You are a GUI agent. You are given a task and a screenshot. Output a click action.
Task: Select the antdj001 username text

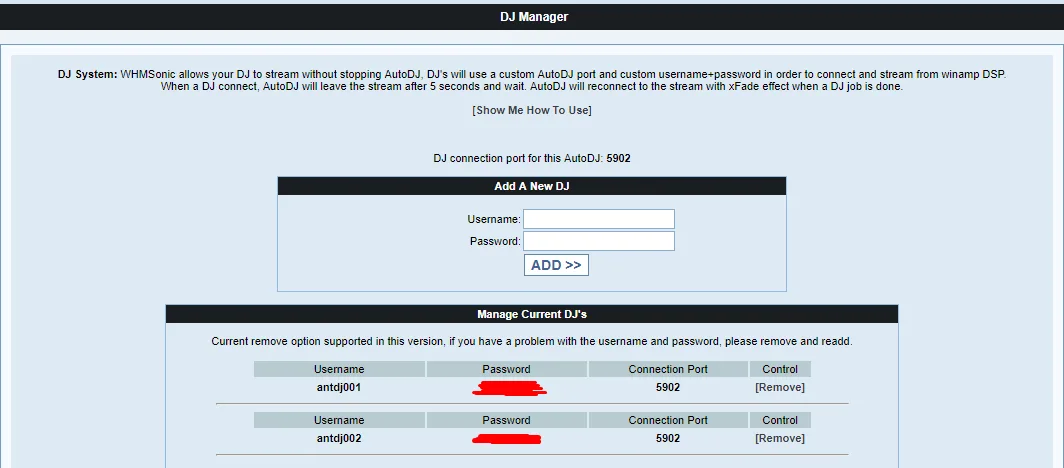pyautogui.click(x=339, y=387)
